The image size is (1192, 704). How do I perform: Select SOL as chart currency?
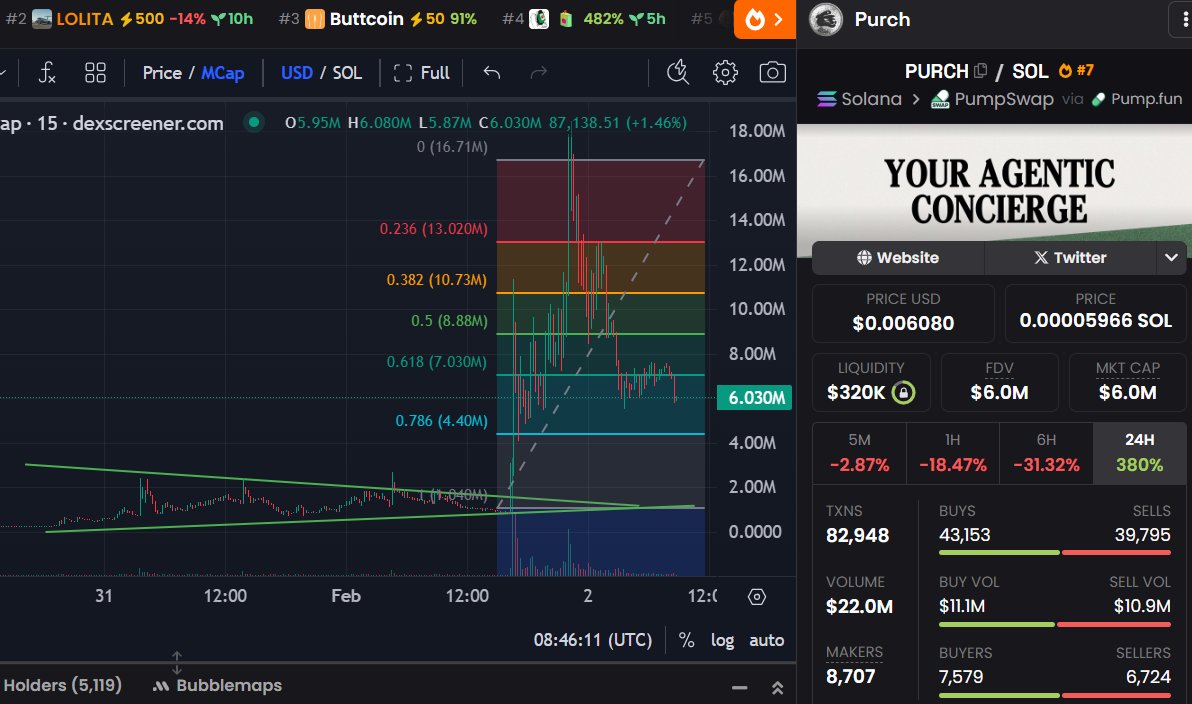[x=347, y=73]
